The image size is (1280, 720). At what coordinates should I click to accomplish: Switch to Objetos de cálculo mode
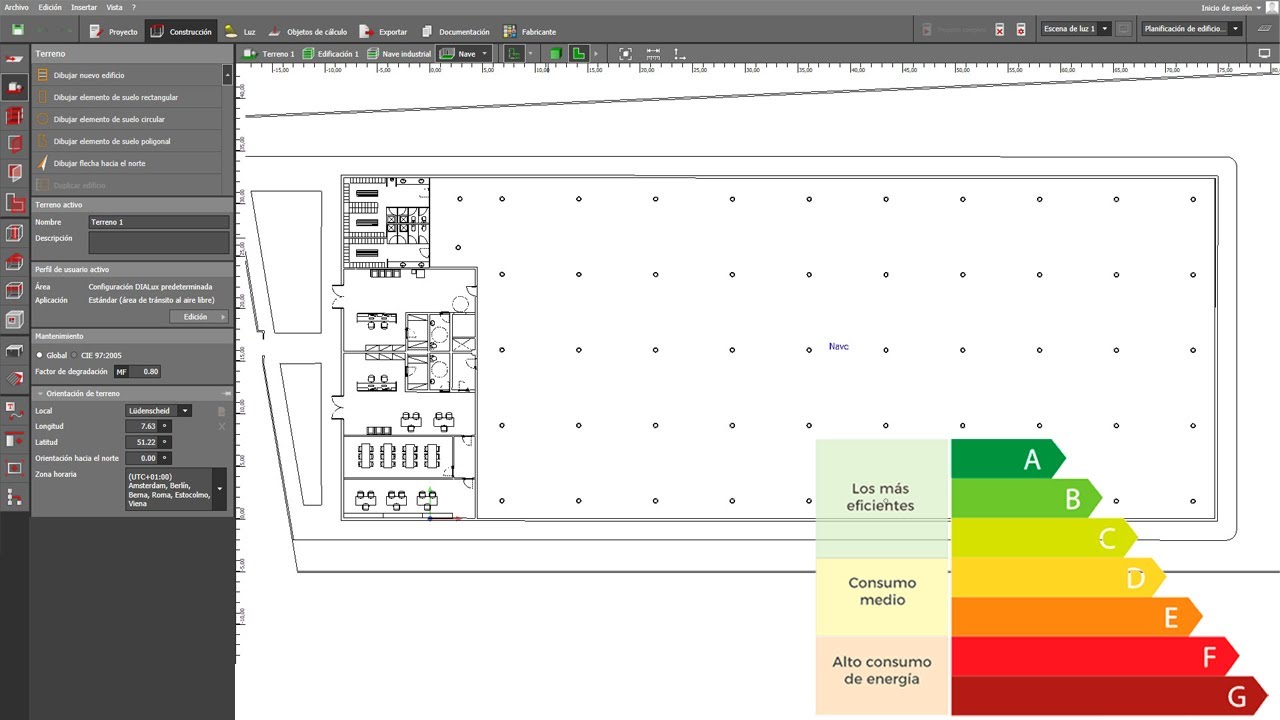pos(310,31)
